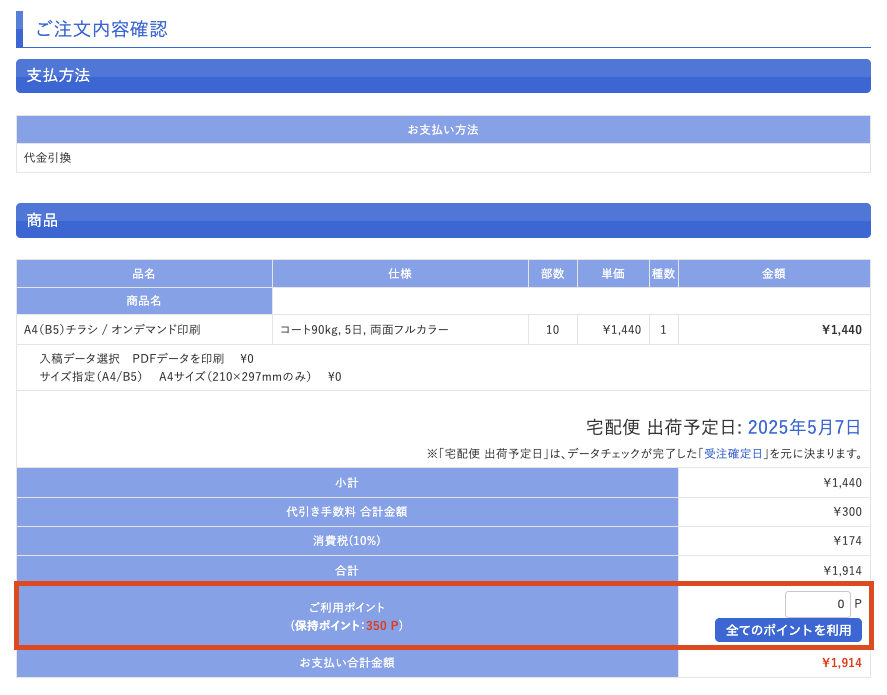This screenshot has height=695, width=887.
Task: Click the 入稿データ選択 option line
Action: tap(147, 359)
